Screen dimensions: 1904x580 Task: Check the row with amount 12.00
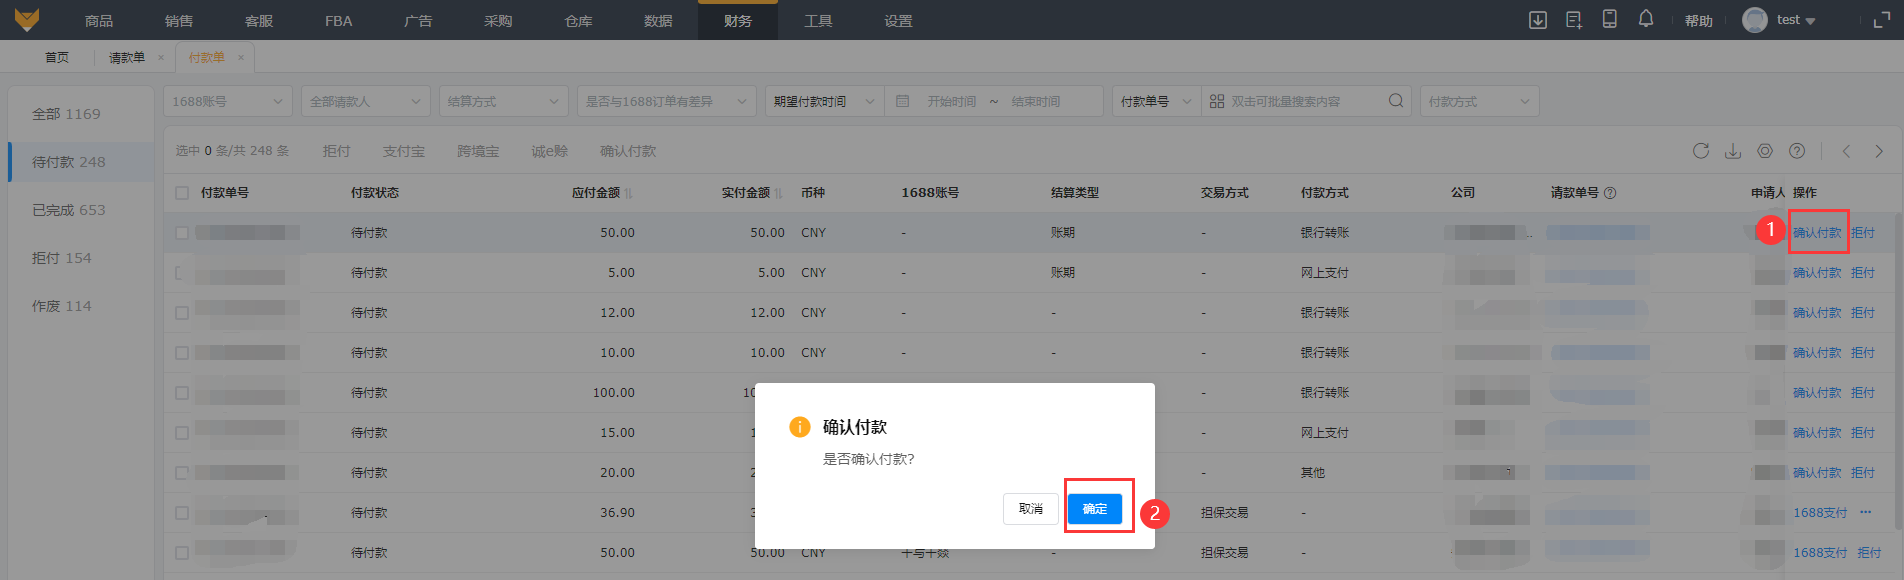(182, 313)
